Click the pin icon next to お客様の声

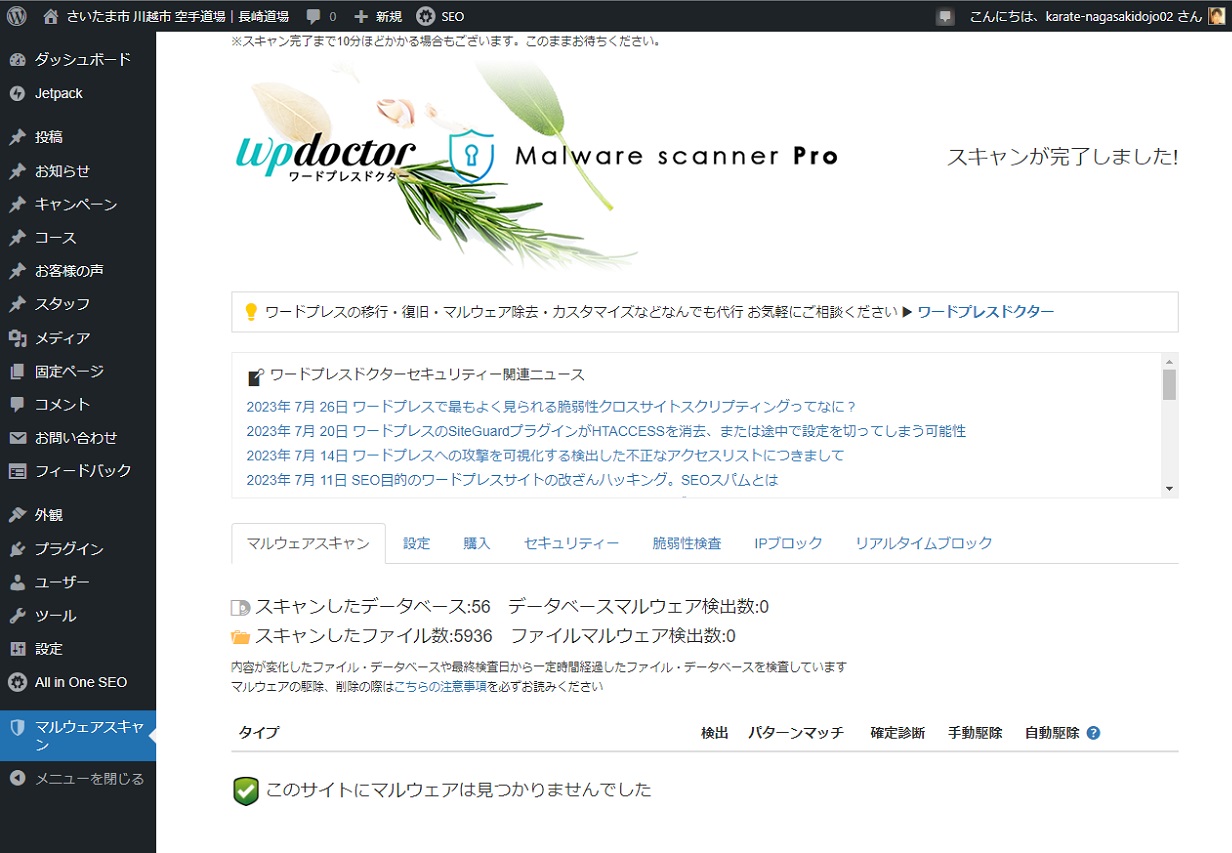coord(17,271)
